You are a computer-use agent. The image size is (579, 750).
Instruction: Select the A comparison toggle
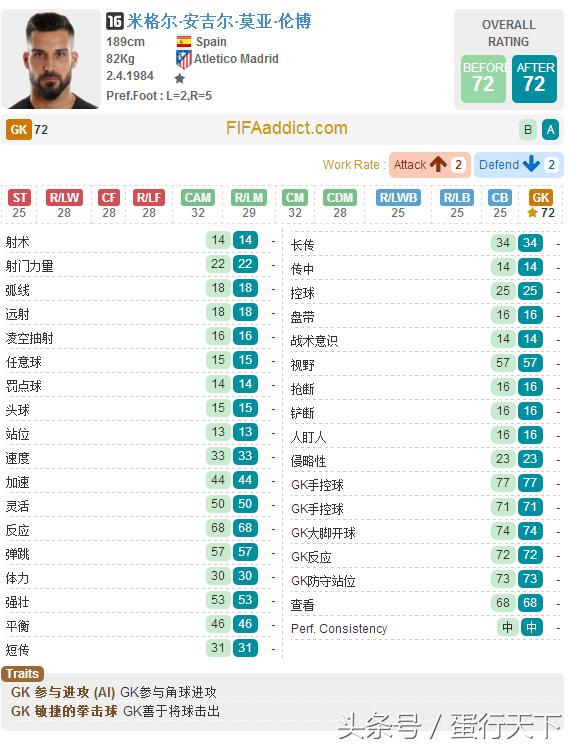point(550,130)
